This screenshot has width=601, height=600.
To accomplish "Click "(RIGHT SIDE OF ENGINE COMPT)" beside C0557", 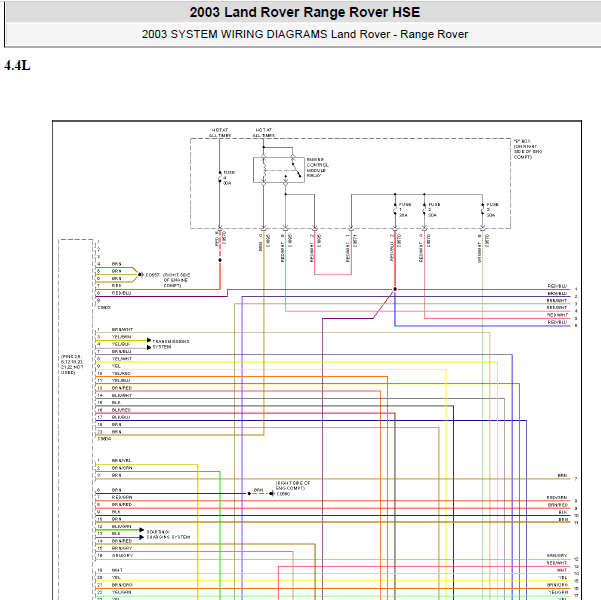I will [x=176, y=280].
